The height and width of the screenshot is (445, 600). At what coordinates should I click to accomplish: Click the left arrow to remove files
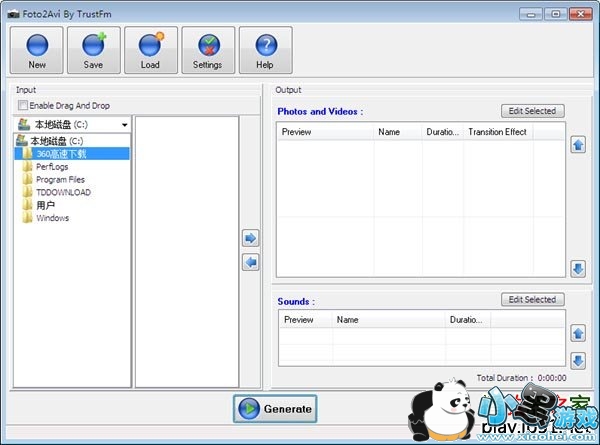pos(251,262)
